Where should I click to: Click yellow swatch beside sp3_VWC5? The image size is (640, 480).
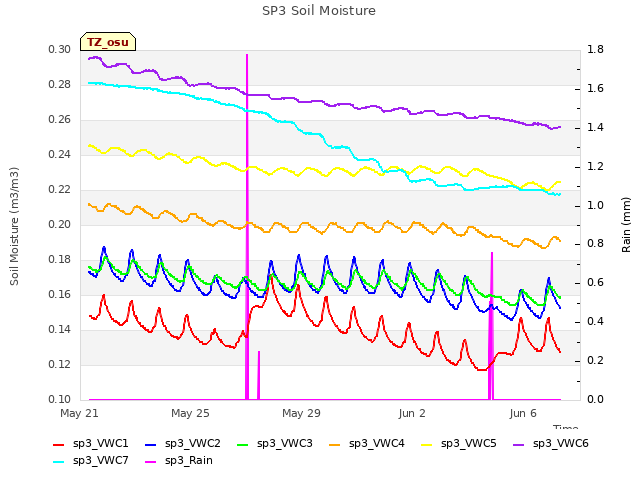point(427,445)
